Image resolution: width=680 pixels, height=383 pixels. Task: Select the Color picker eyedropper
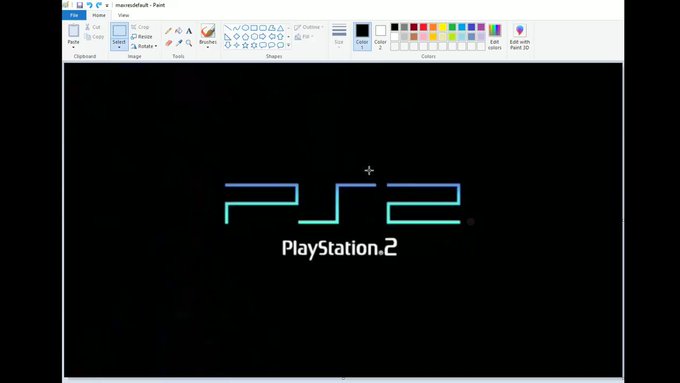[x=179, y=43]
